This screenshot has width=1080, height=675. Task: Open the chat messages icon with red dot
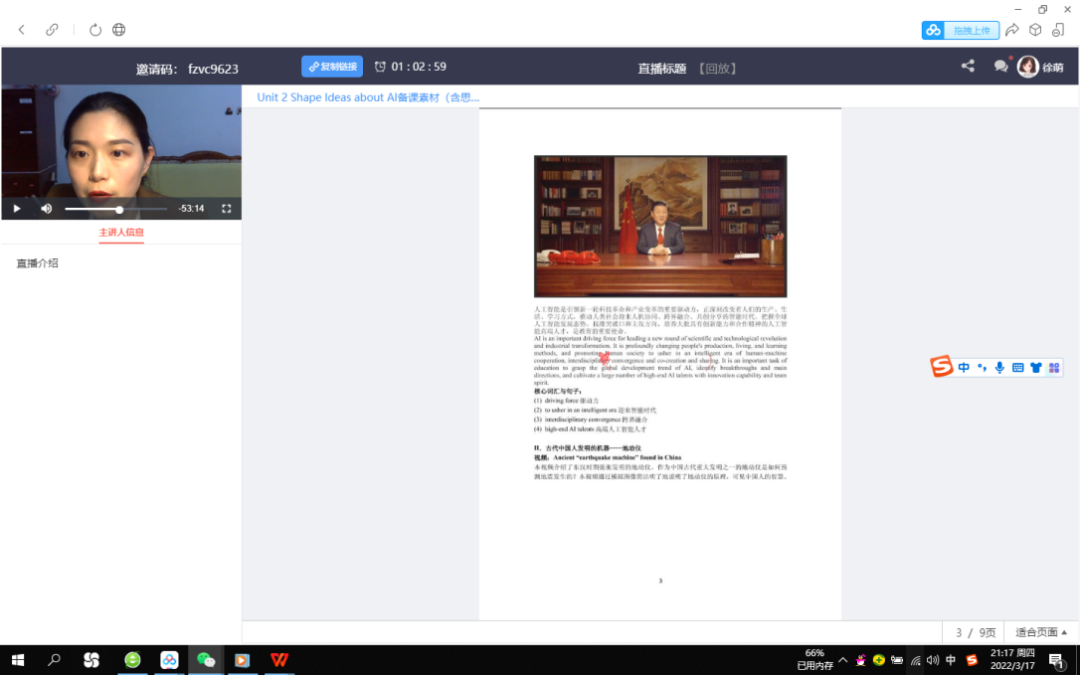(x=1000, y=65)
